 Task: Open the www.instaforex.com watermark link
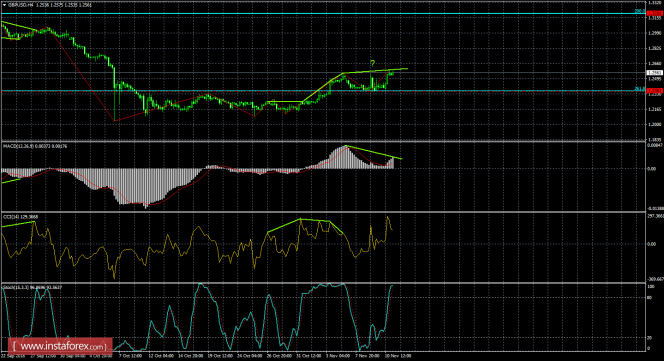point(59,346)
